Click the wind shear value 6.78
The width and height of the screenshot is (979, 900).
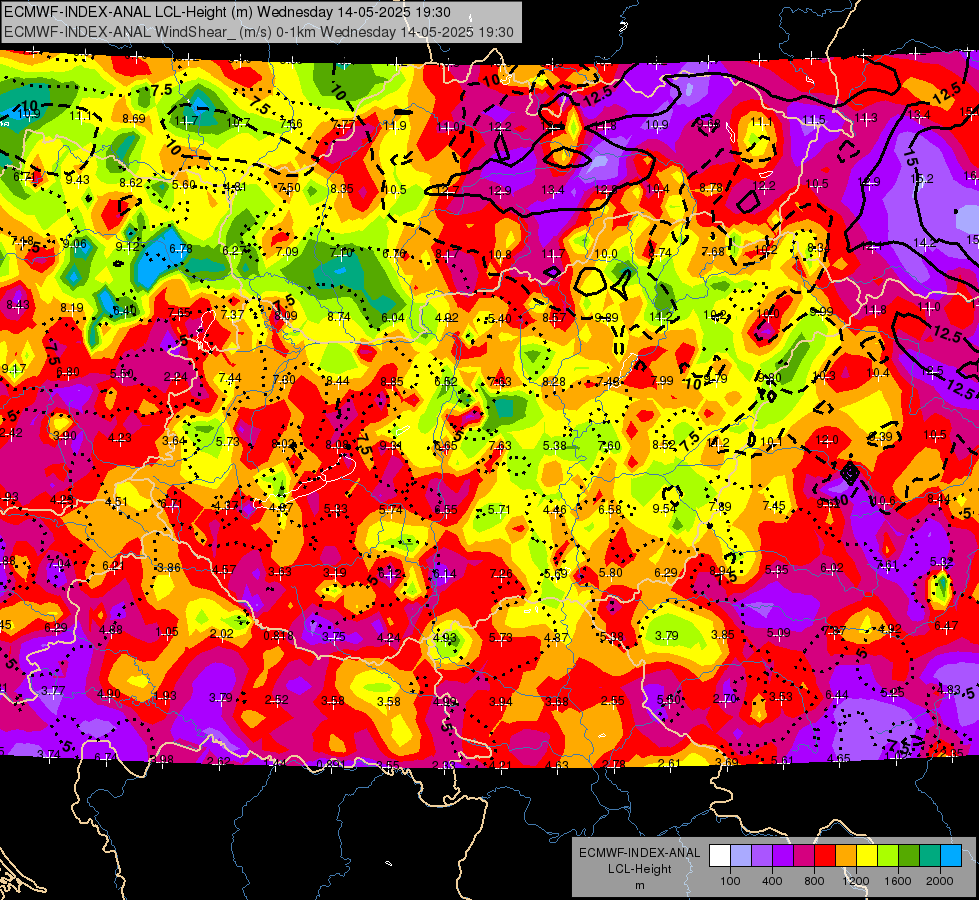click(x=181, y=249)
